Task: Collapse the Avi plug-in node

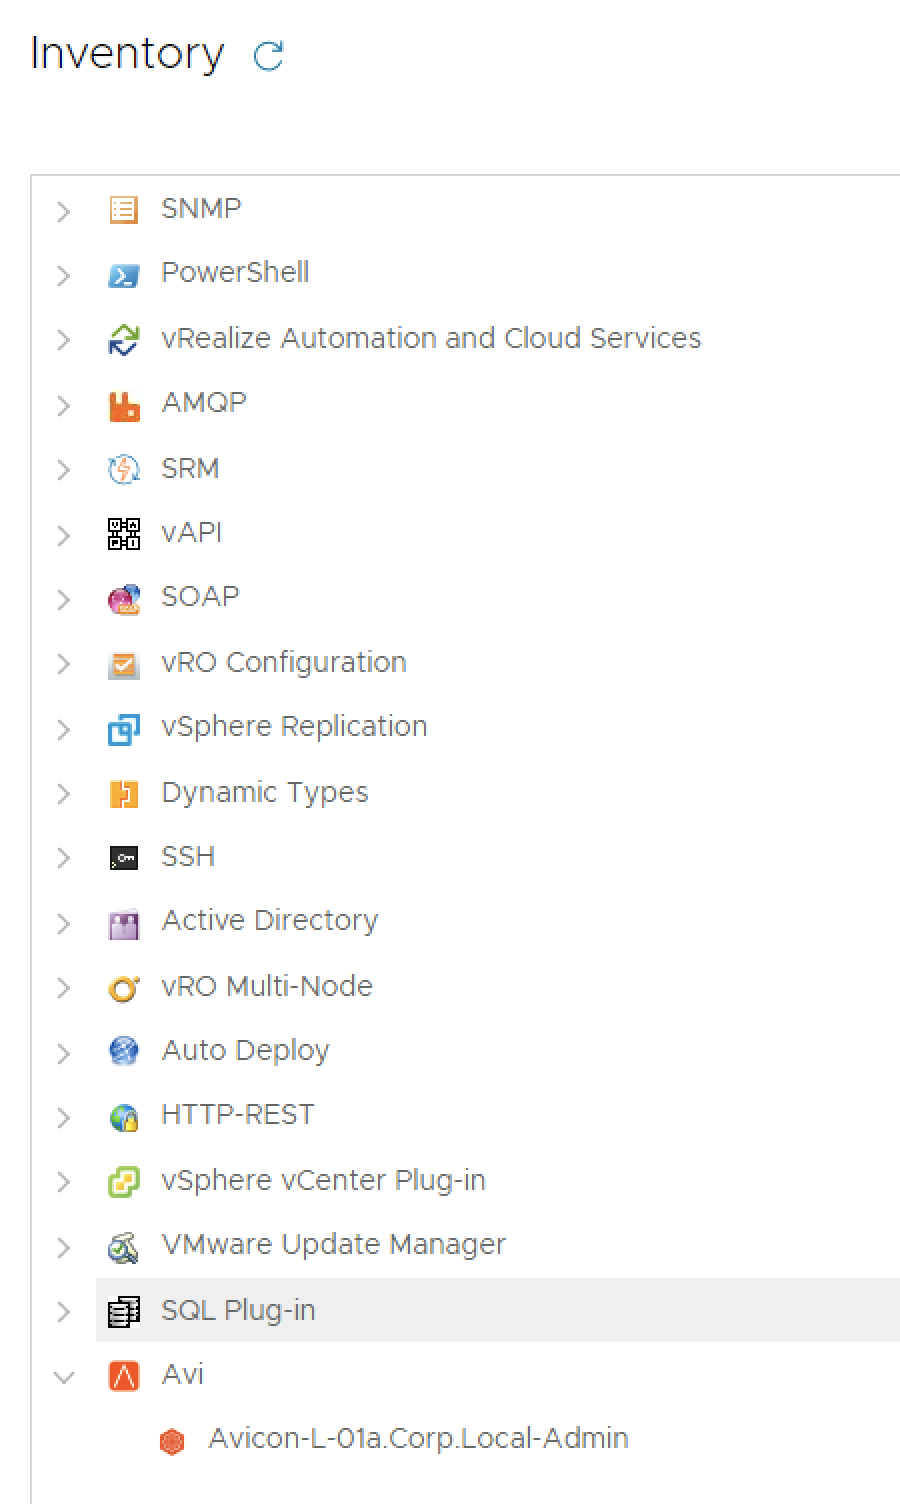Action: 63,1377
